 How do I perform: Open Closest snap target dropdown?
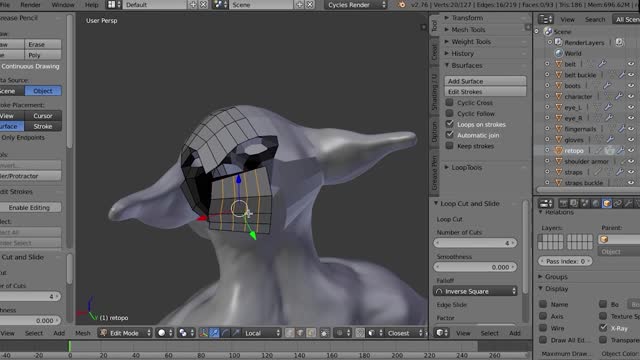403,333
